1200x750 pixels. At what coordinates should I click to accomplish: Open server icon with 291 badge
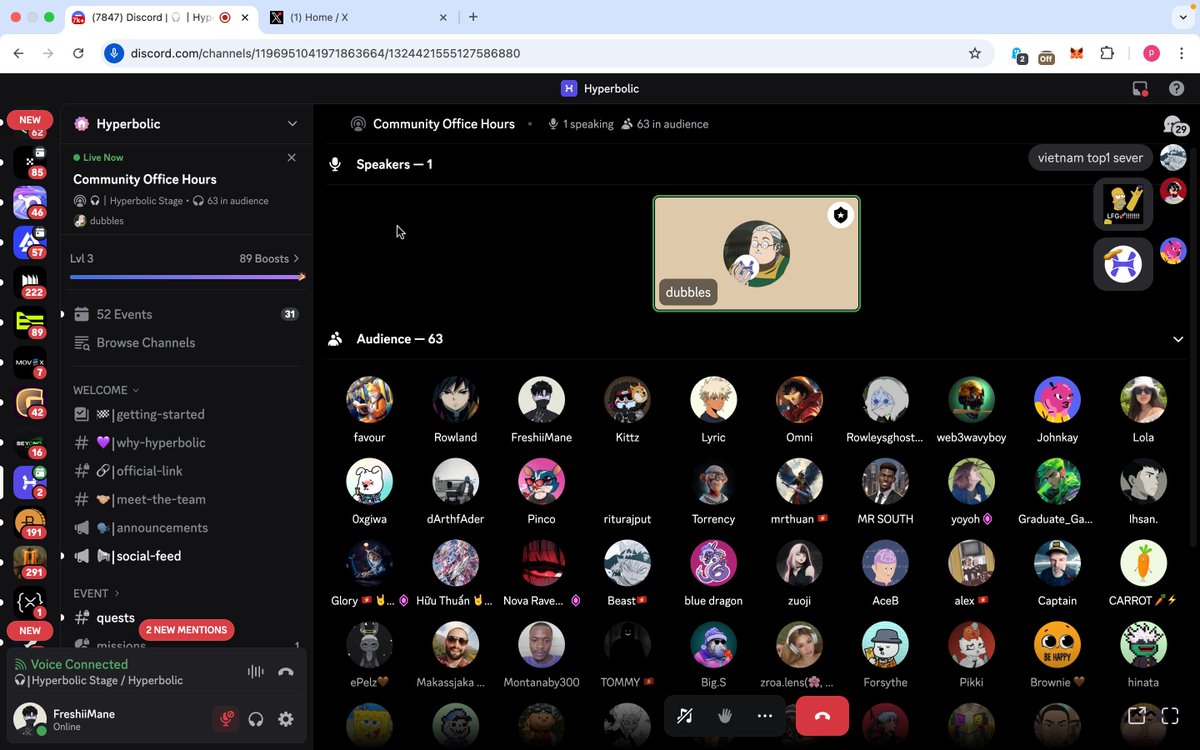point(29,561)
